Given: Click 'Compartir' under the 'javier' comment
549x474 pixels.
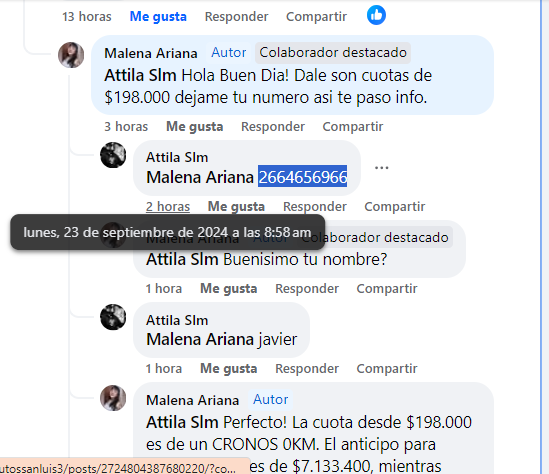Looking at the screenshot, I should (387, 368).
